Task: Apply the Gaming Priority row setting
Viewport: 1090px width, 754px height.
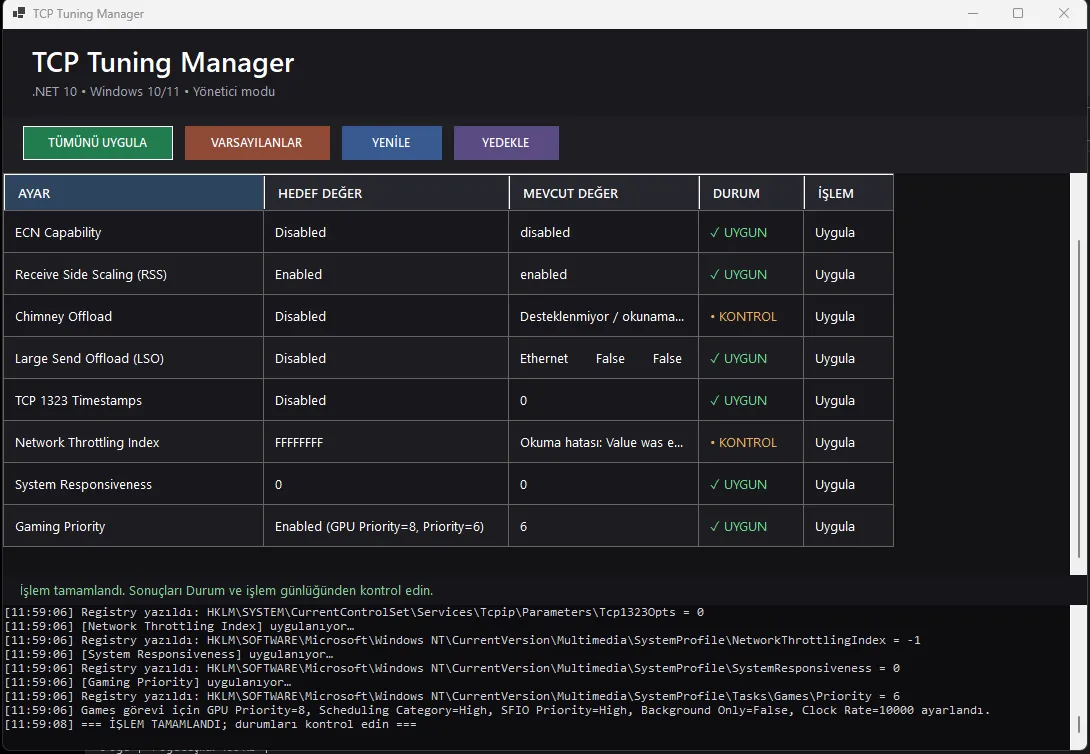Action: (835, 526)
